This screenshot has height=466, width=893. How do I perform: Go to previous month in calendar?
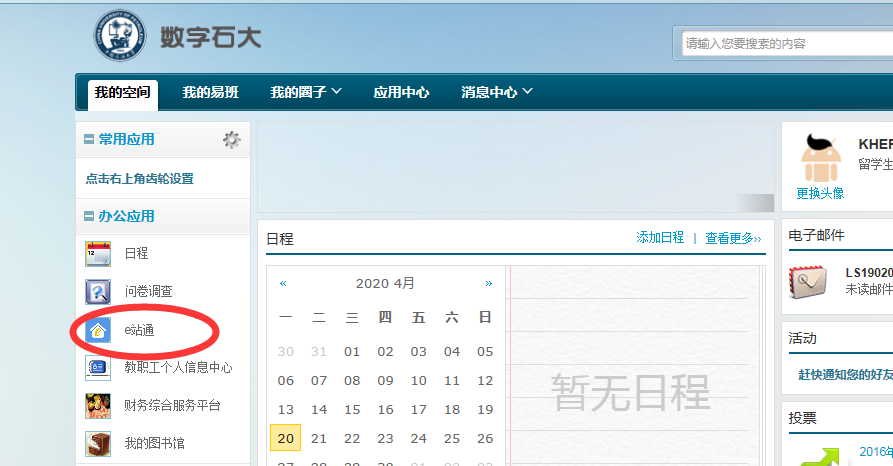tap(283, 284)
